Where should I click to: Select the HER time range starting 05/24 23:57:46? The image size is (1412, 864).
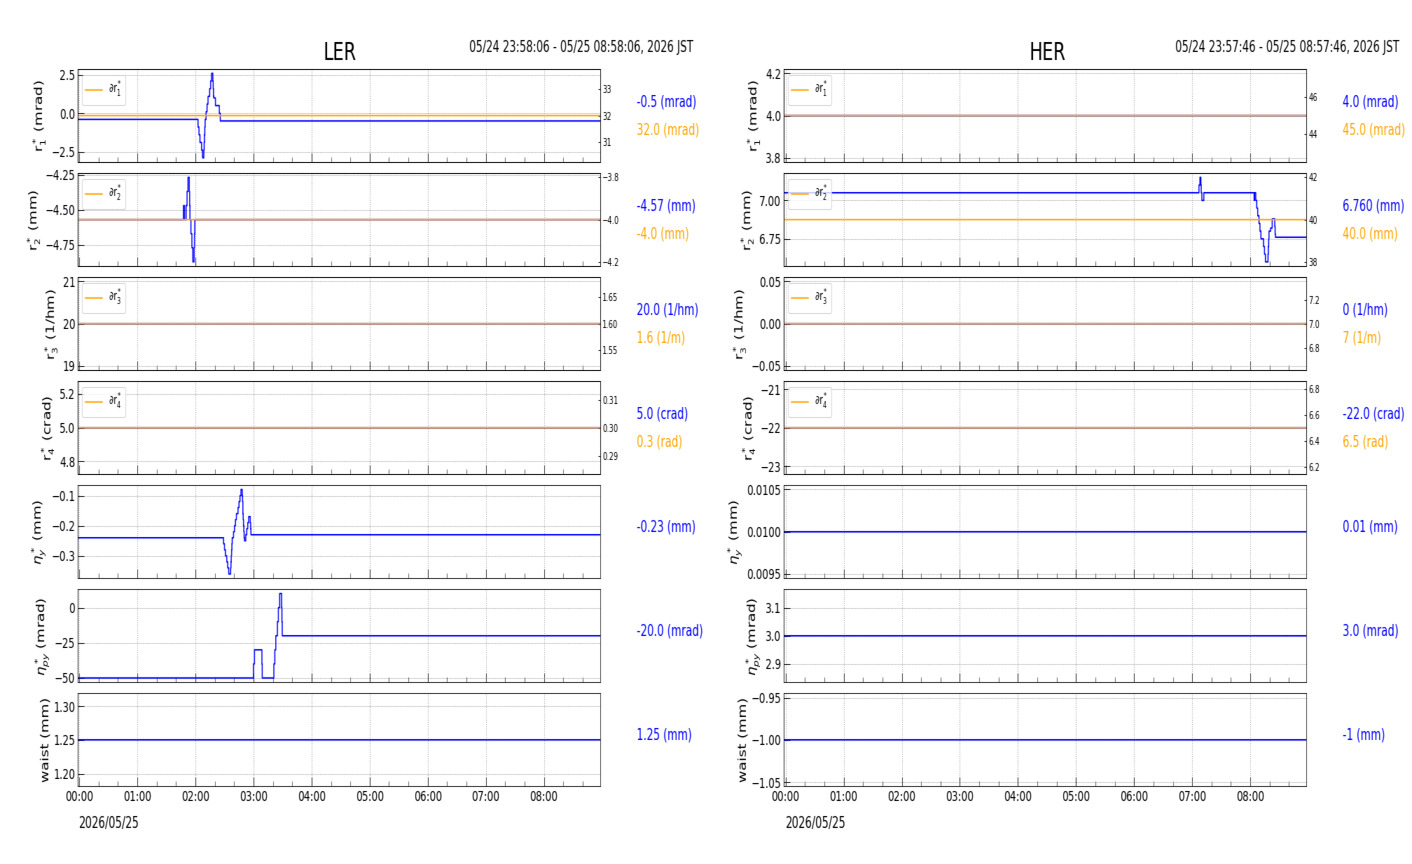[x=1287, y=47]
